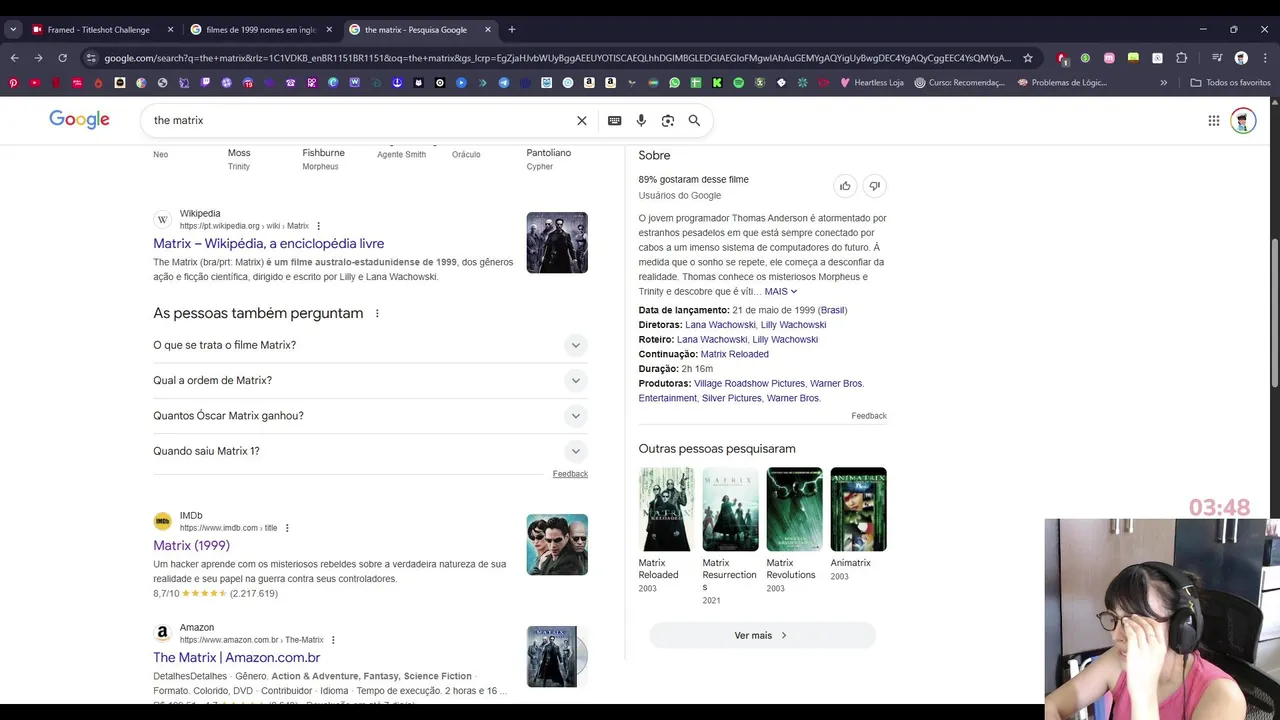Open the Matrix Reloaded continuation link
The width and height of the screenshot is (1280, 720).
click(734, 354)
